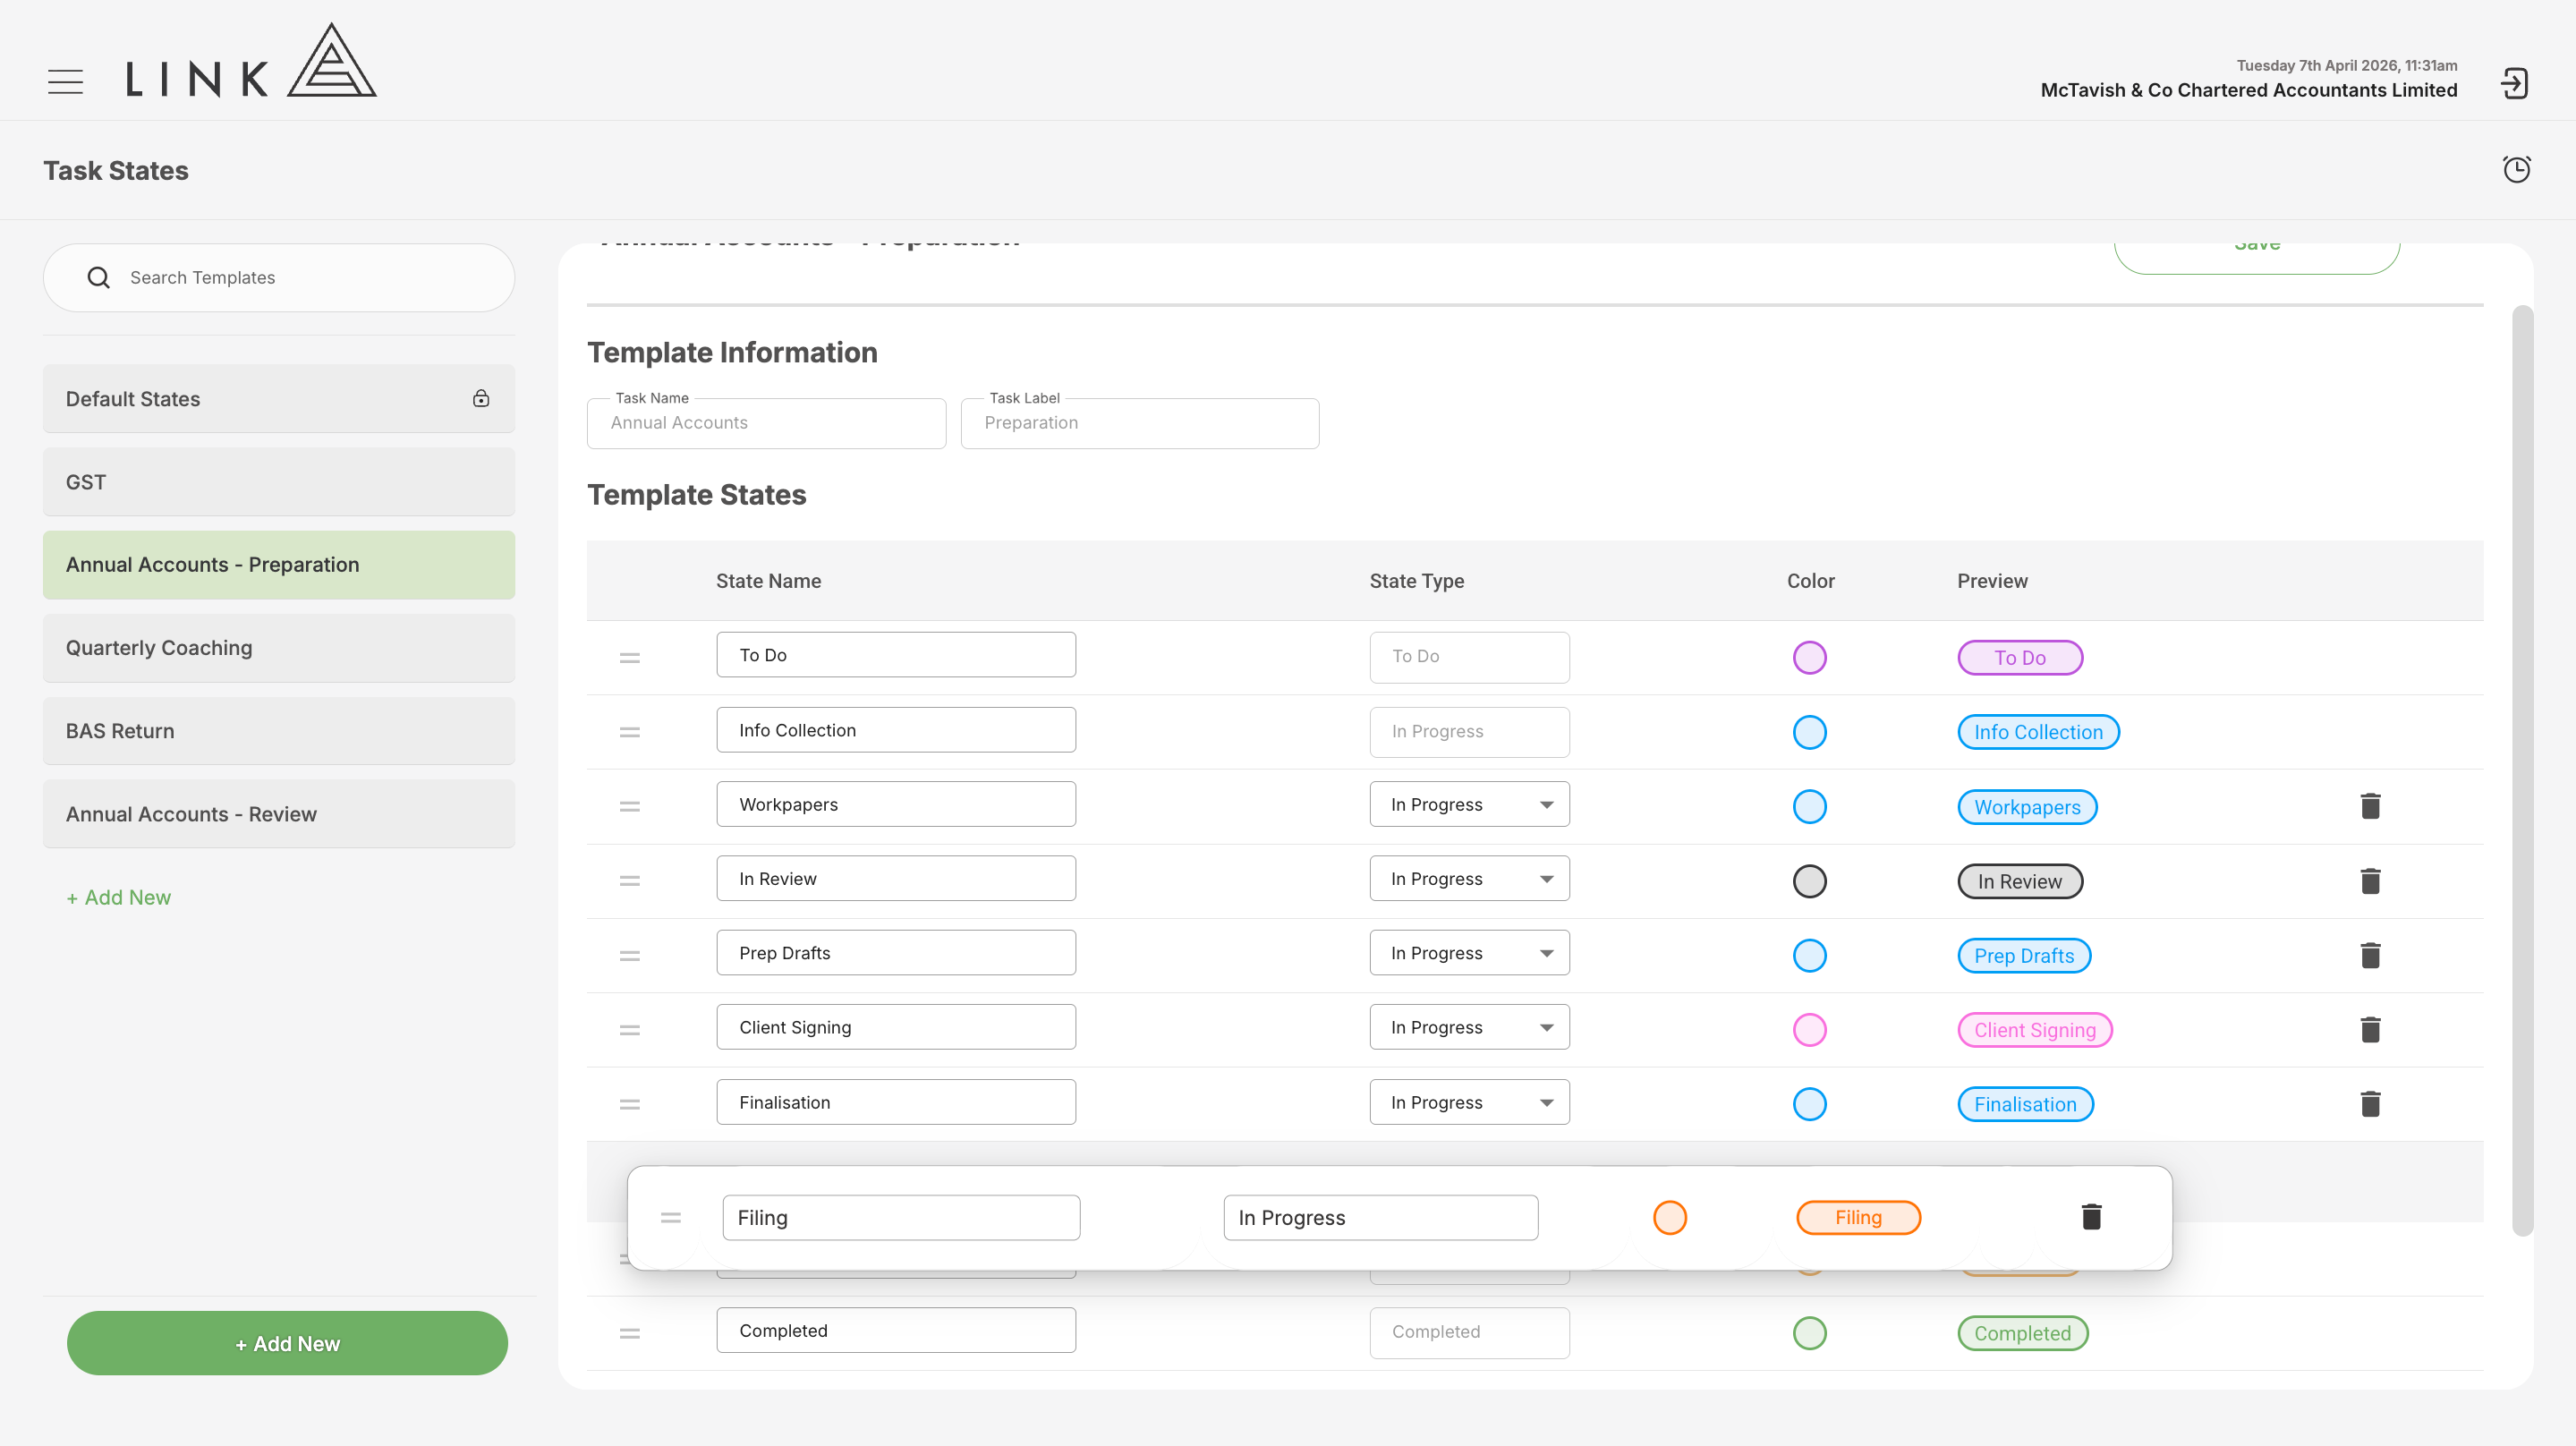The image size is (2576, 1446).
Task: Edit the Workpapers state name field
Action: coord(896,804)
